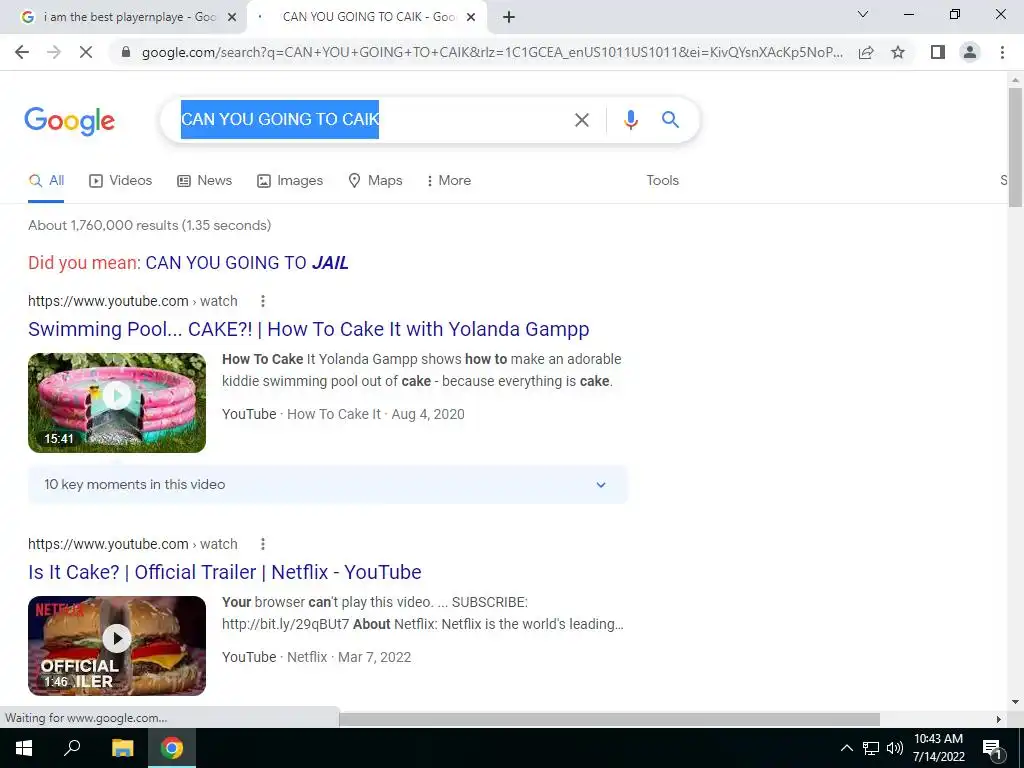The width and height of the screenshot is (1024, 768).
Task: Stop loading the page
Action: (x=86, y=52)
